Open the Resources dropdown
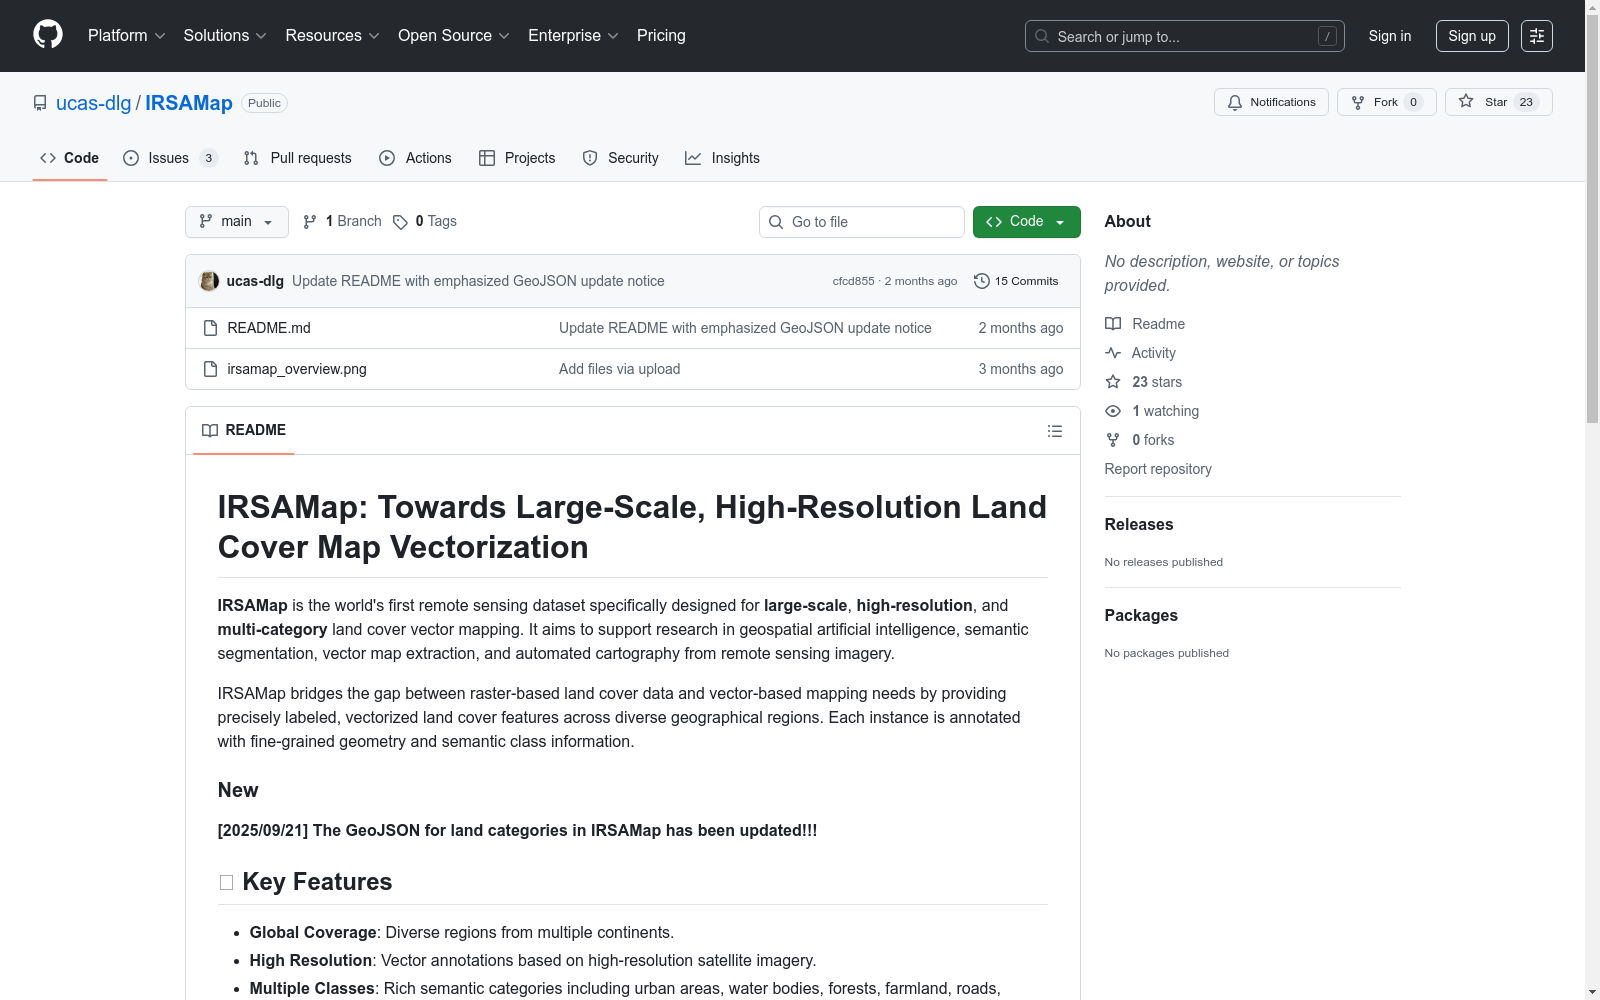This screenshot has width=1600, height=1000. (333, 36)
